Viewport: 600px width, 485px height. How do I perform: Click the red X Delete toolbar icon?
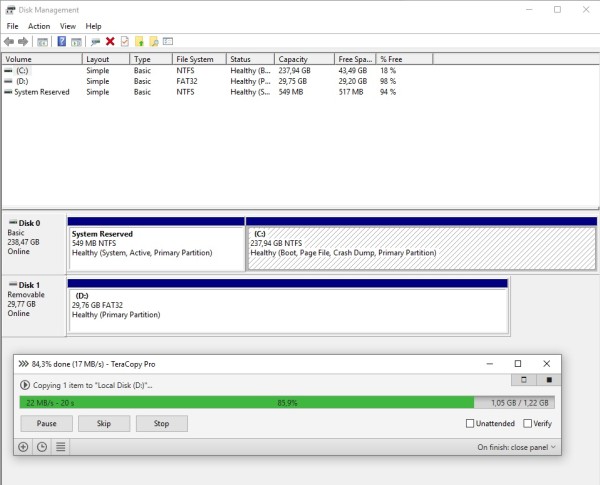coord(110,41)
